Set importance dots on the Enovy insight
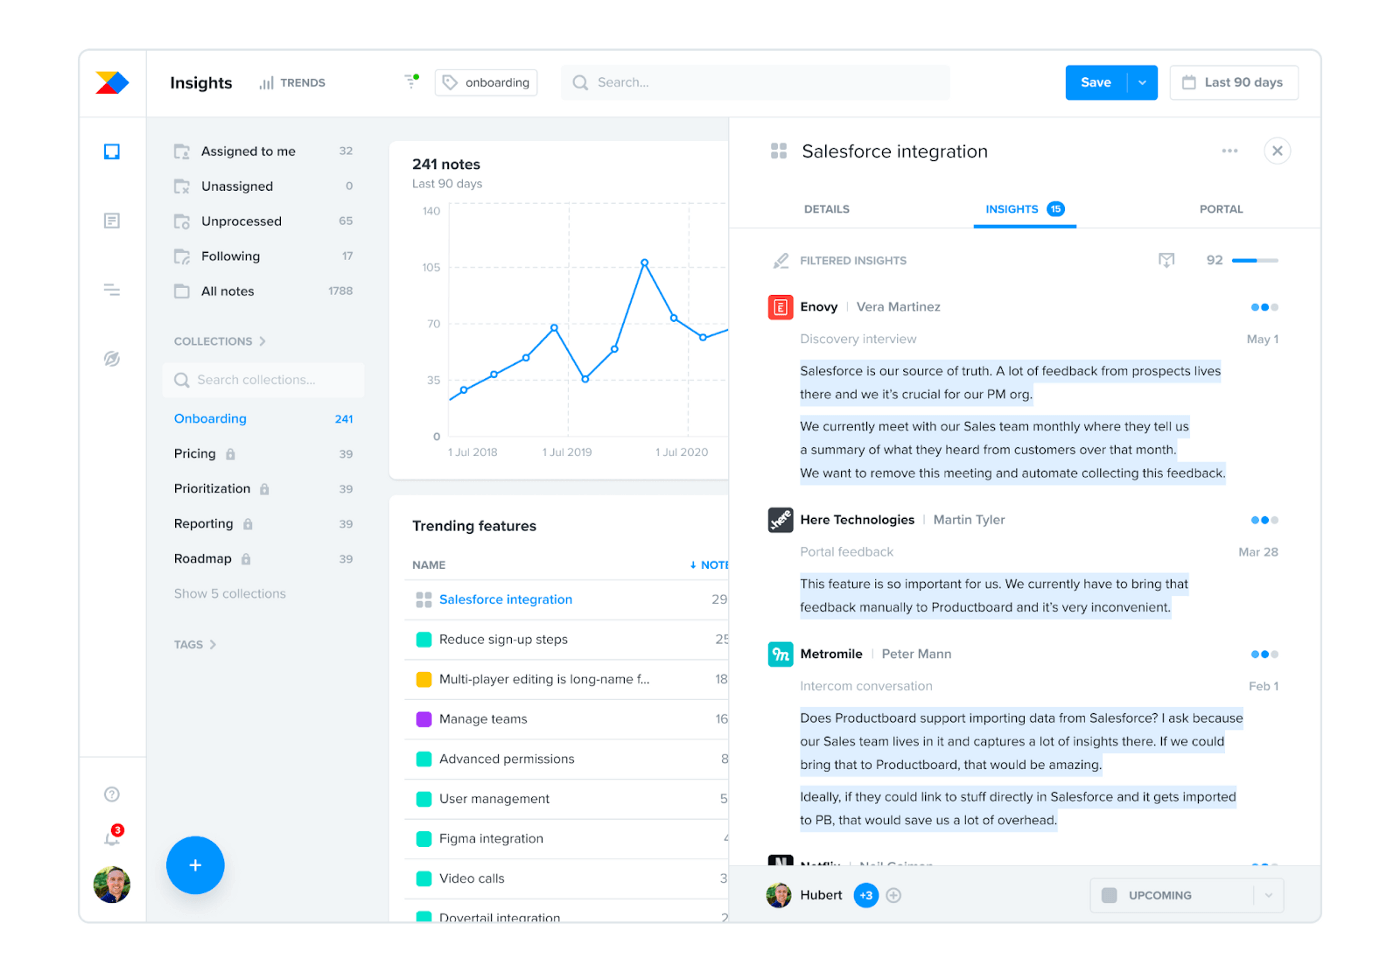1400x972 pixels. (x=1265, y=307)
